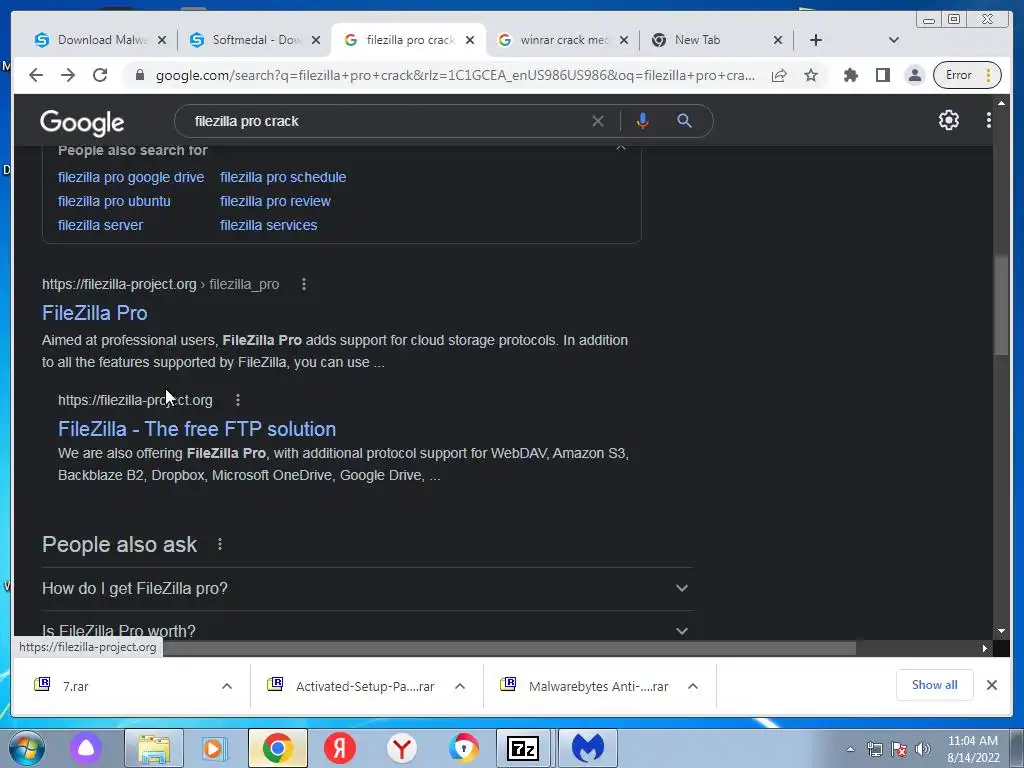Click the scroll right arrow of the page
Screen dimensions: 1024x768
tap(985, 648)
